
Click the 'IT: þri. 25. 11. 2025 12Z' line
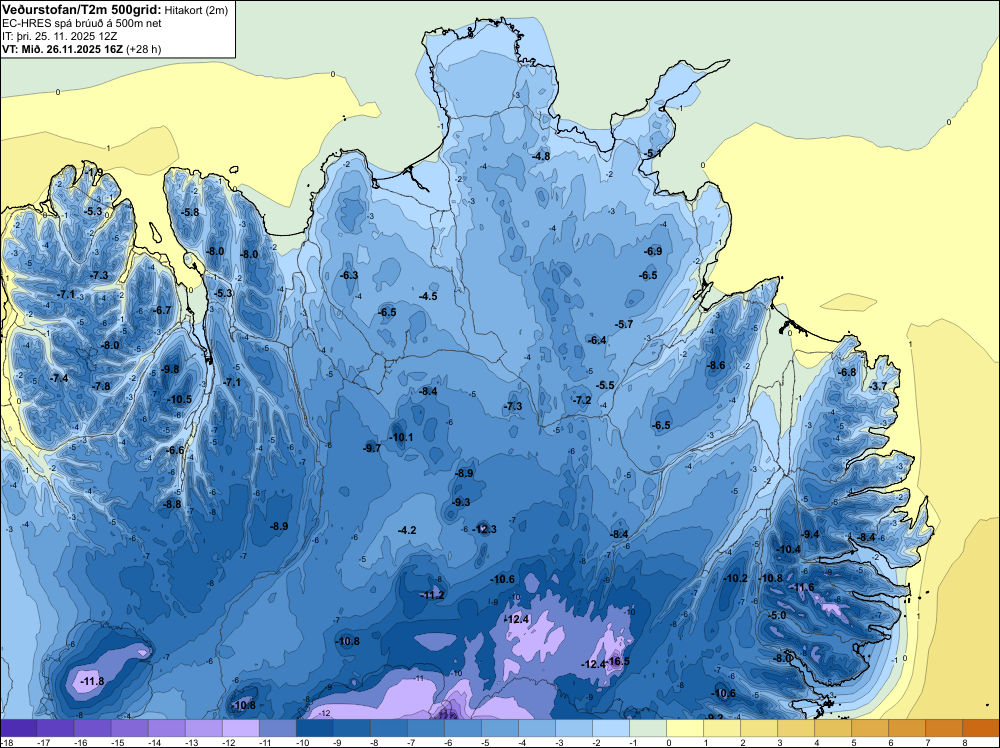(x=59, y=36)
